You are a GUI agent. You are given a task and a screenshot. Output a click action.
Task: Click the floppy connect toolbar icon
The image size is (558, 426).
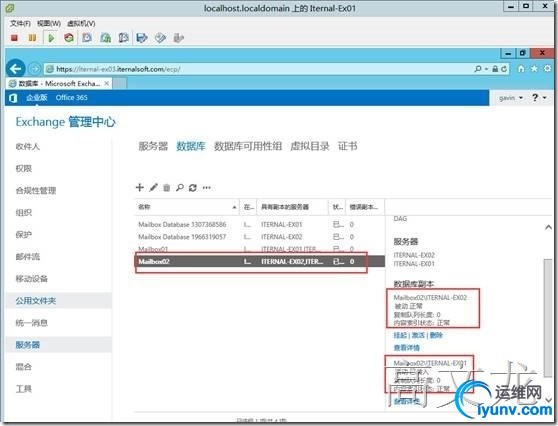(142, 38)
